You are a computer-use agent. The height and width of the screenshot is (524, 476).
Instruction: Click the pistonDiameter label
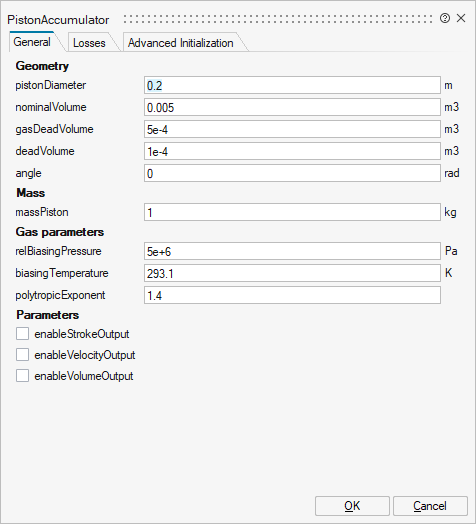click(51, 85)
